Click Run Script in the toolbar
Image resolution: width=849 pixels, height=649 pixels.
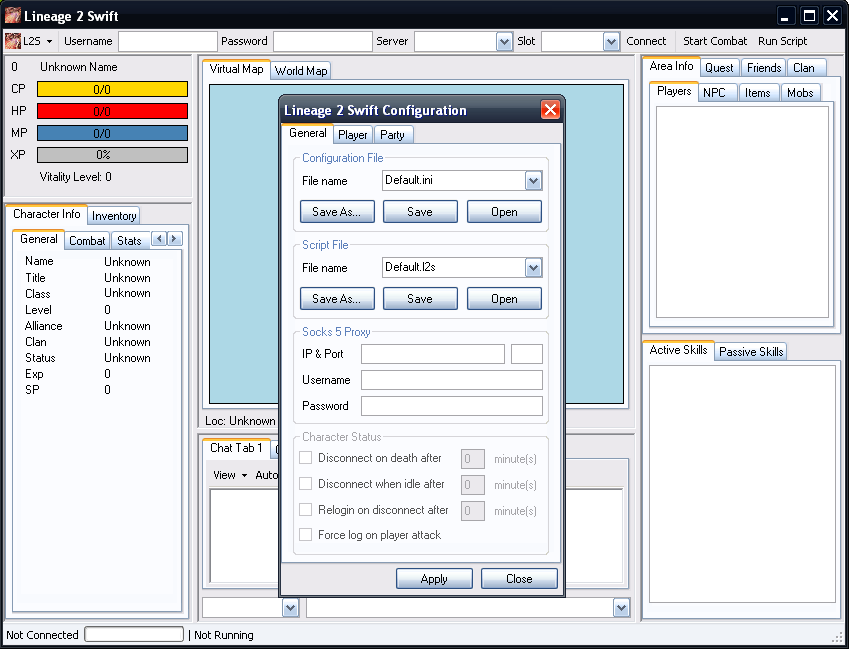click(782, 41)
